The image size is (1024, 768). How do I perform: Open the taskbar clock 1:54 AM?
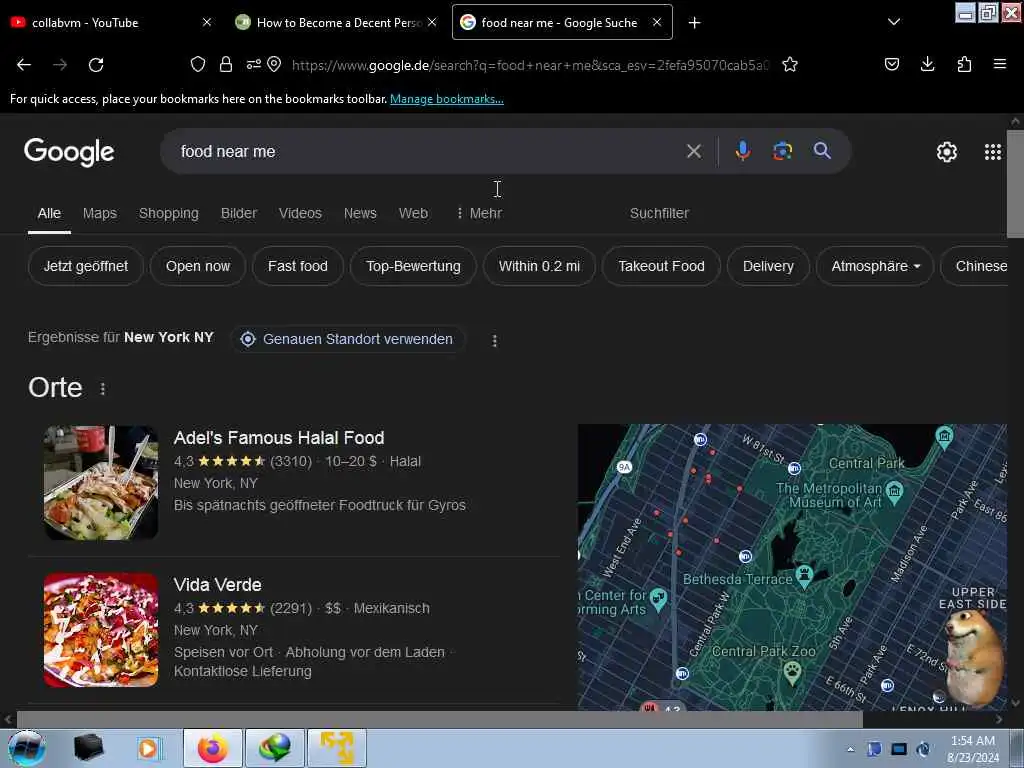[x=973, y=748]
